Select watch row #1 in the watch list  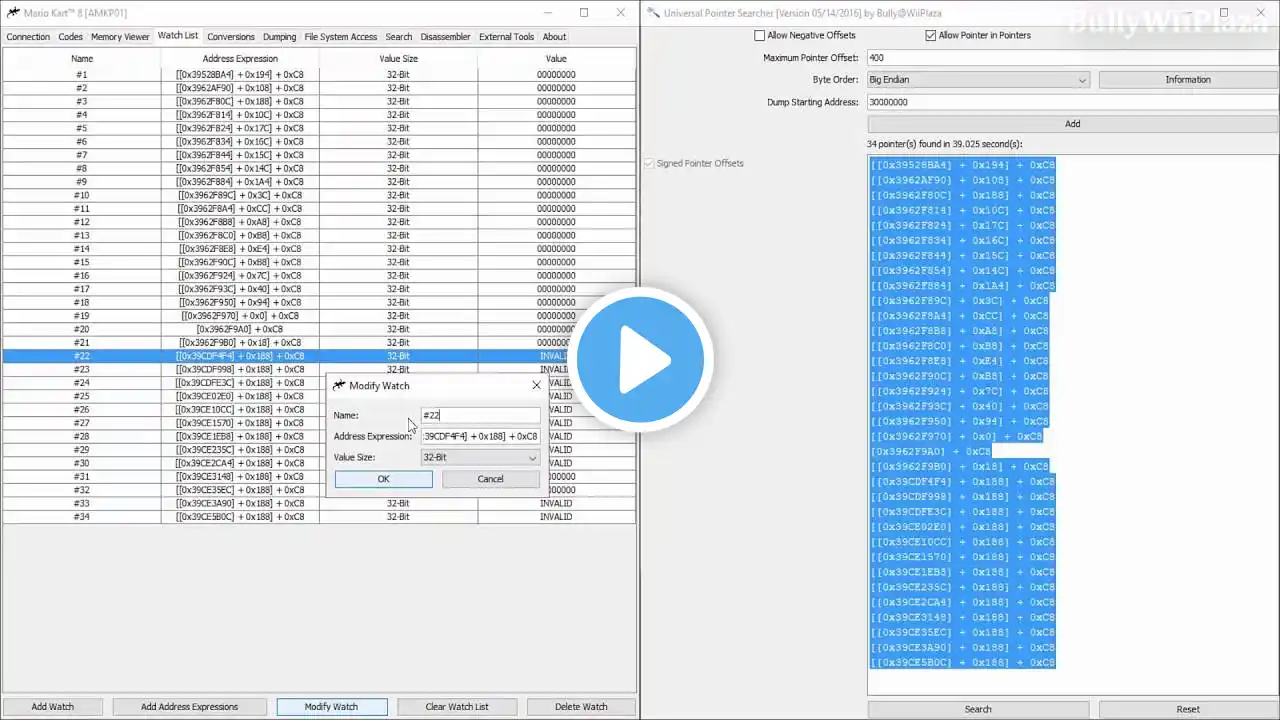319,74
